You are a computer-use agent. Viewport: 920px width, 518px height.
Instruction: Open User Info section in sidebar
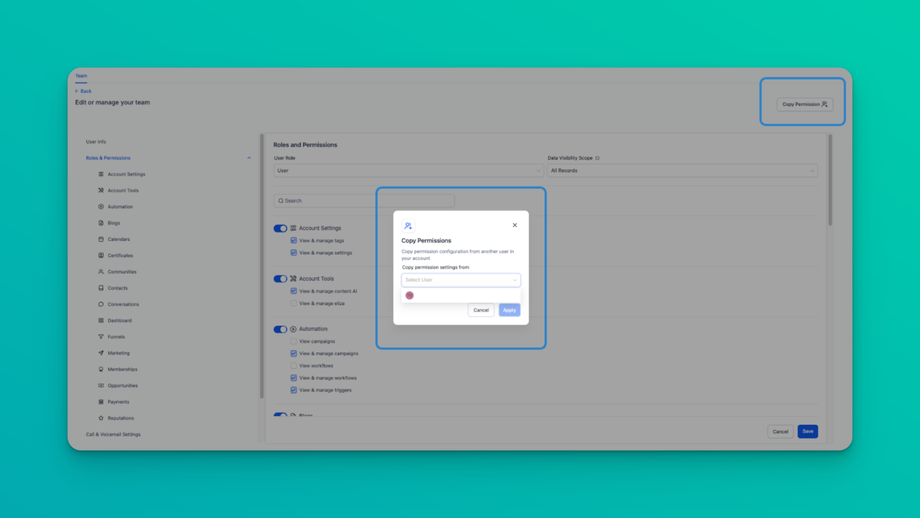coord(96,142)
